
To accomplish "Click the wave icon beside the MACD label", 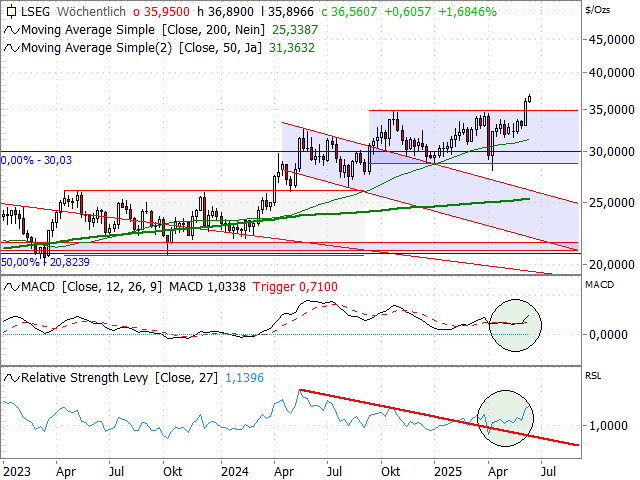I will click(11, 287).
